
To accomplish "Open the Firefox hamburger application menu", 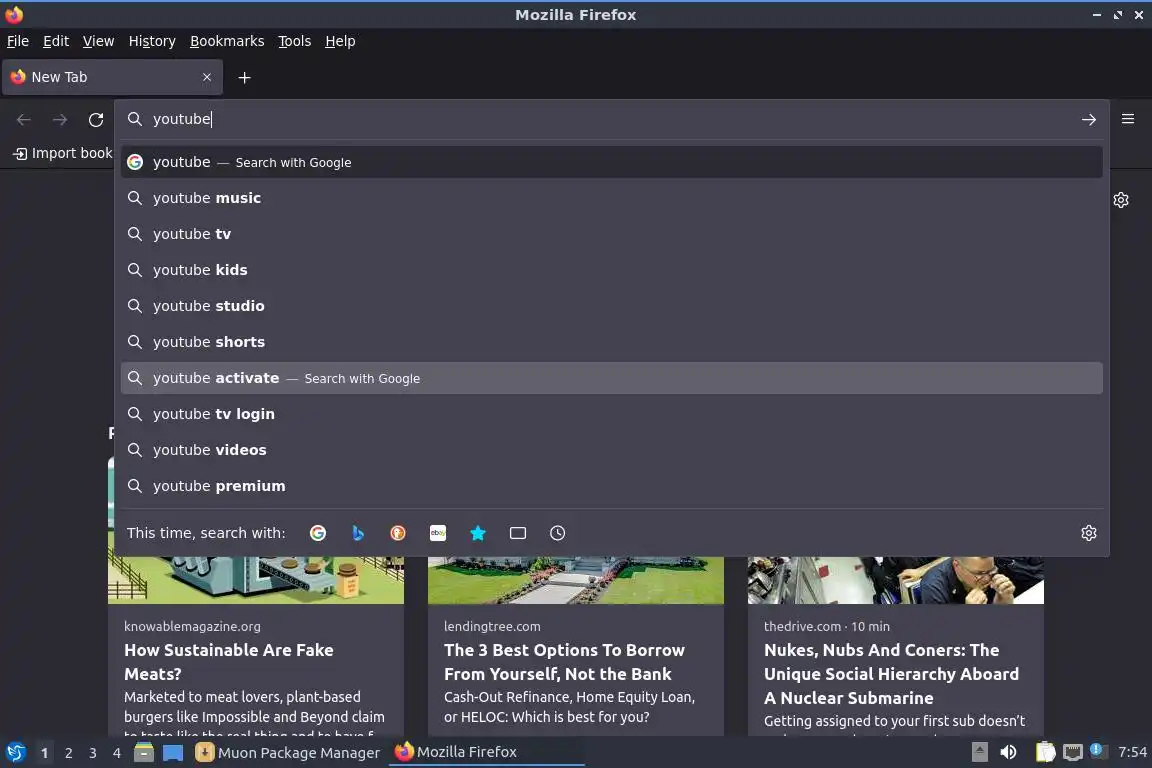I will 1128,119.
